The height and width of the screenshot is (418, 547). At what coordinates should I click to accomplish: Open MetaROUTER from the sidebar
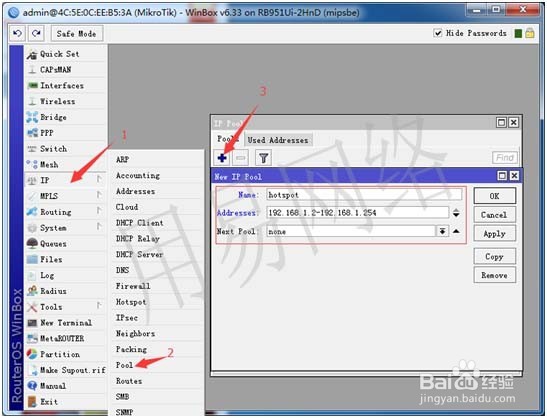pyautogui.click(x=66, y=338)
